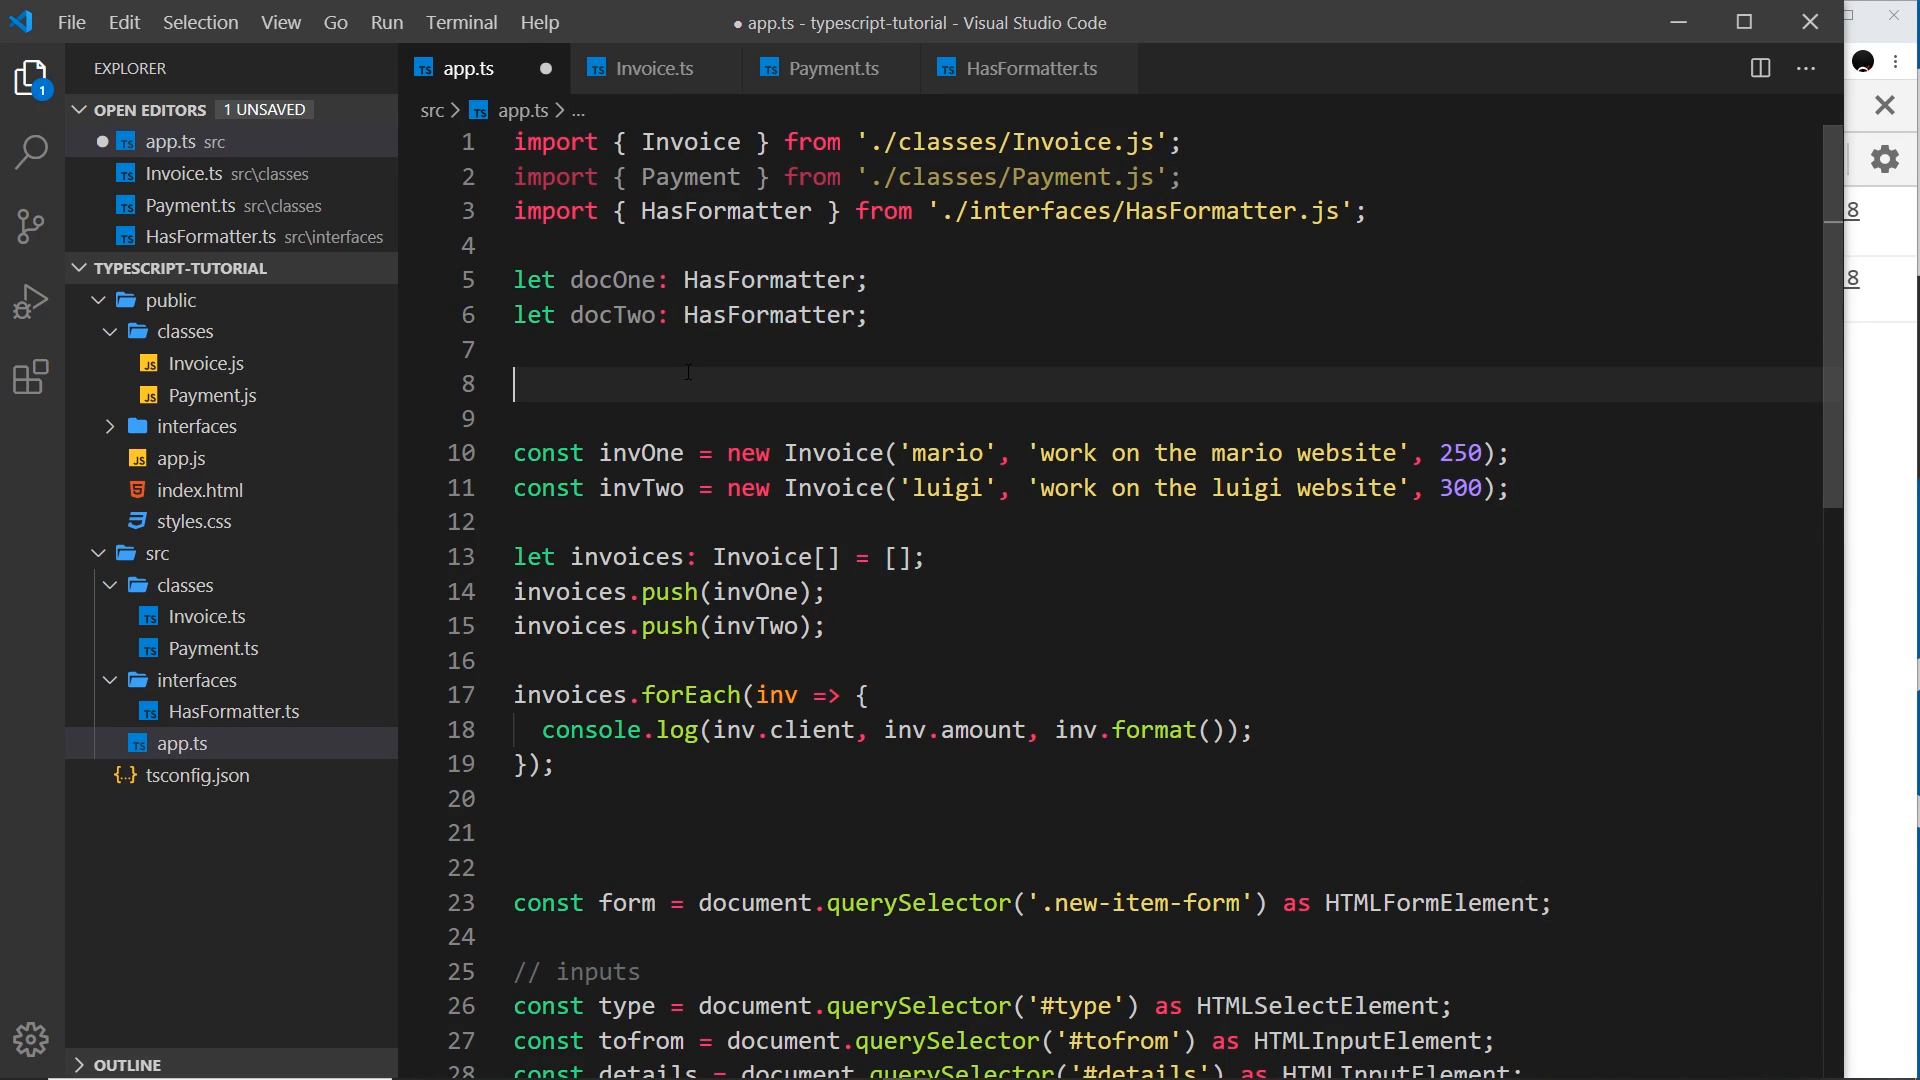Click the X button in right-side window
The height and width of the screenshot is (1080, 1920).
(x=1885, y=105)
